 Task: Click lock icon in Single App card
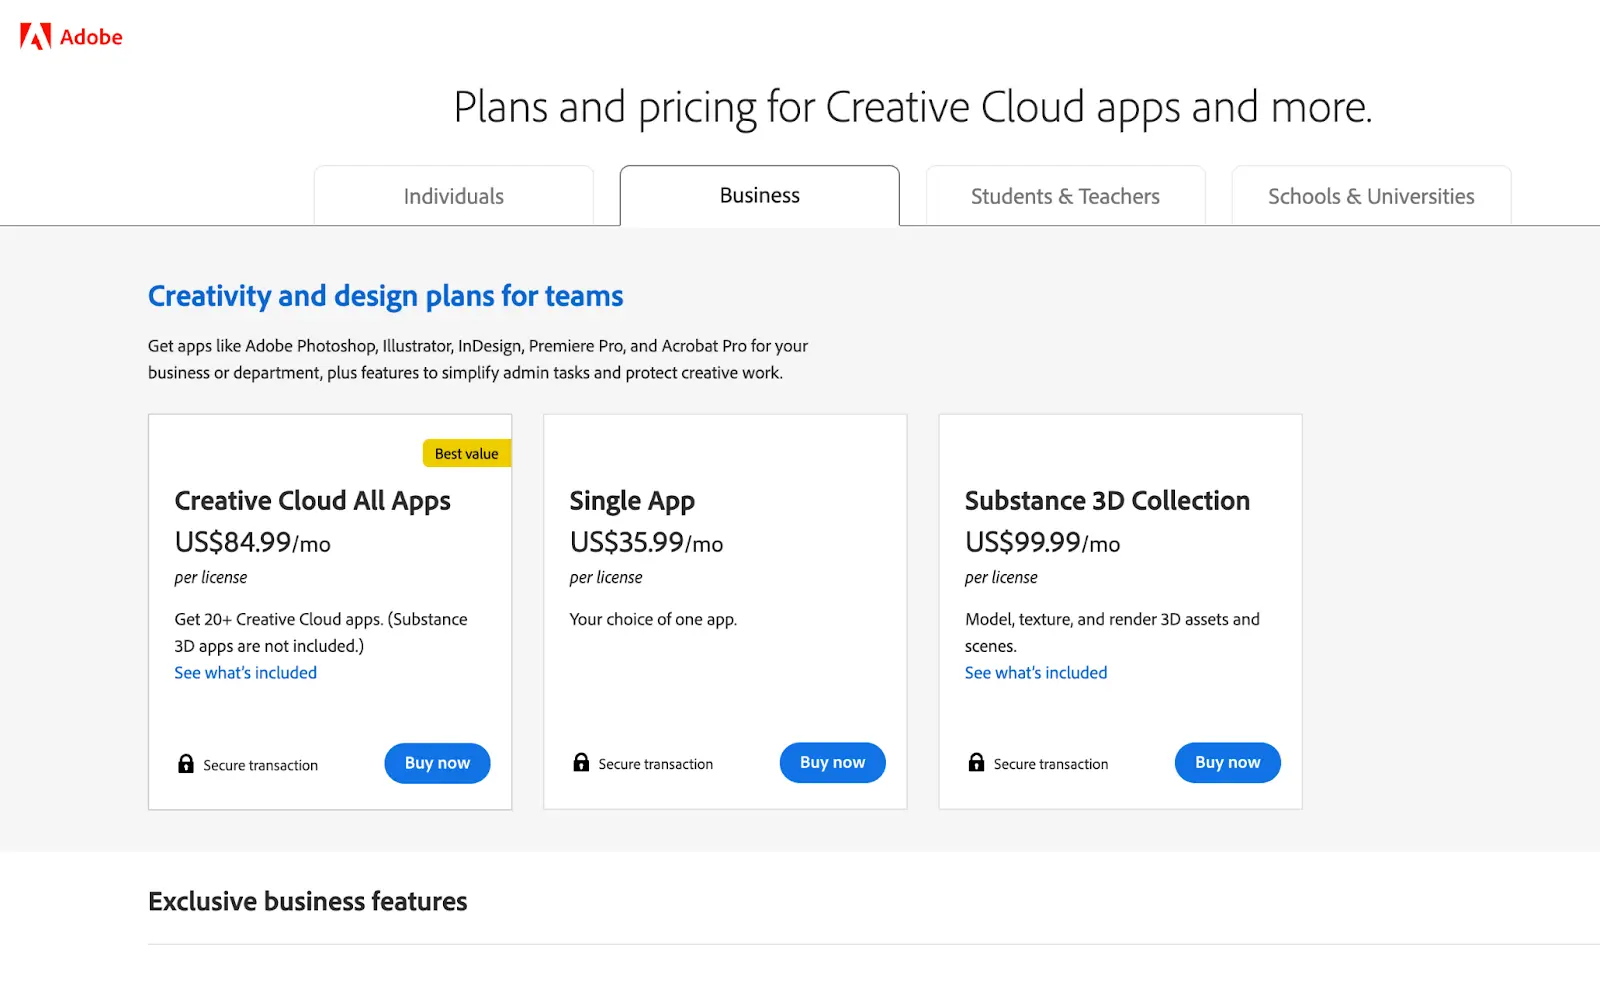tap(581, 763)
